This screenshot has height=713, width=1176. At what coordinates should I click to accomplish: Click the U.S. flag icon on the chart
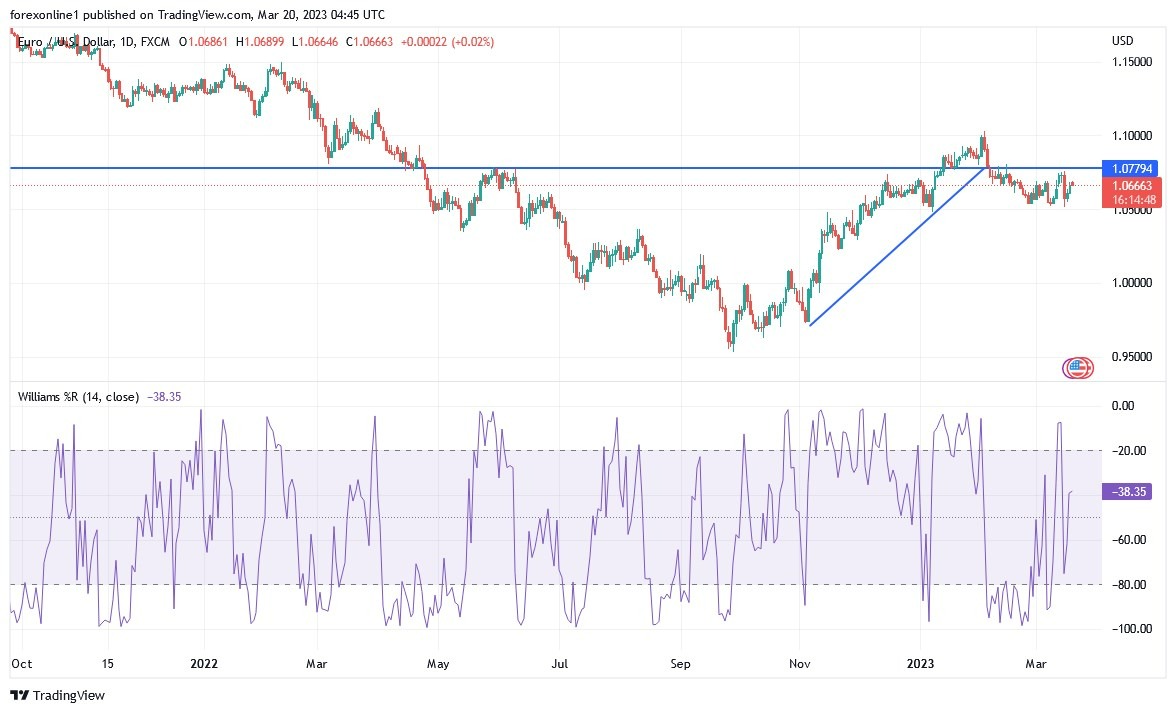1079,367
